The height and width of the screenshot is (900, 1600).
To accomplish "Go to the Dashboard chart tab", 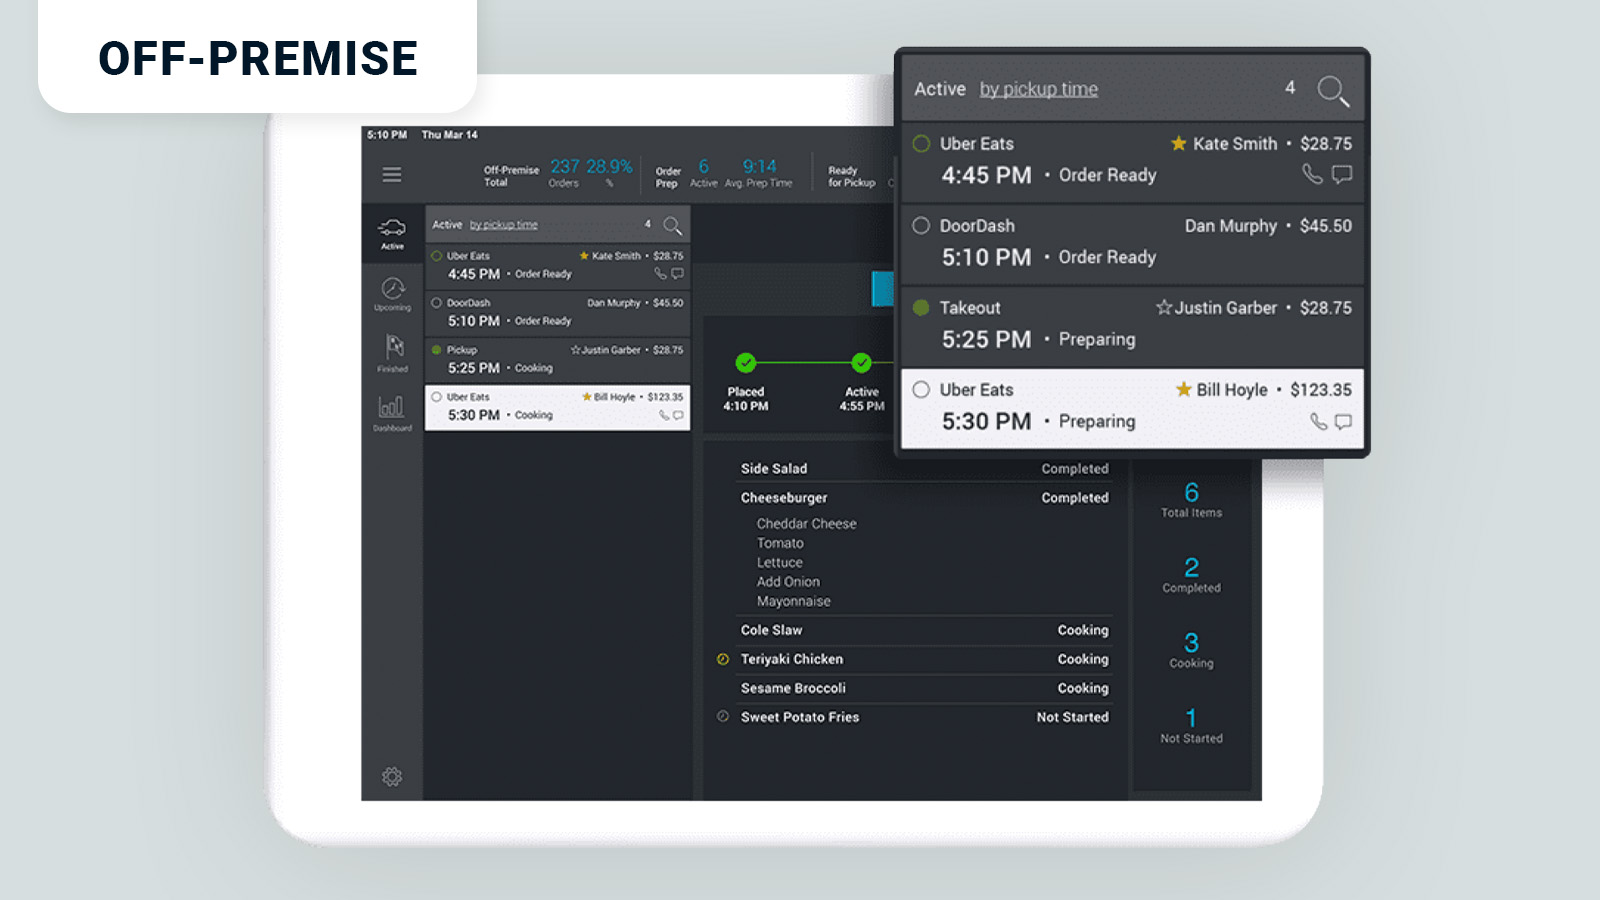I will pyautogui.click(x=392, y=412).
